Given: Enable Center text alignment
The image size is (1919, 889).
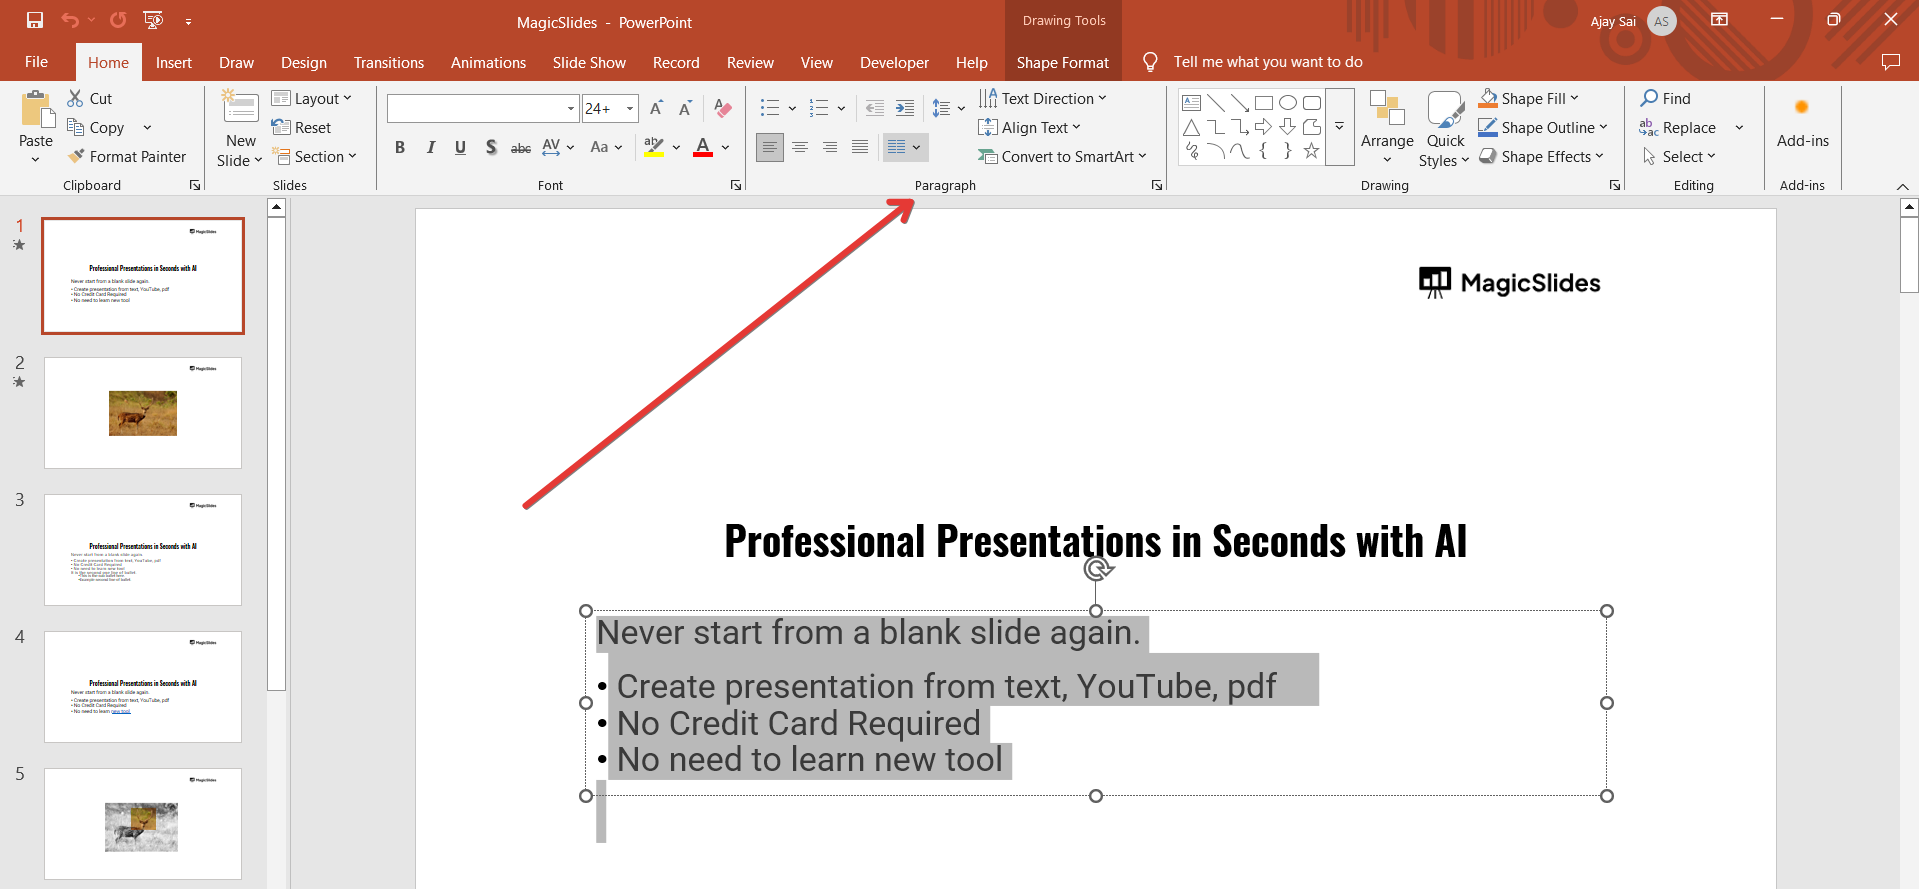Looking at the screenshot, I should click(800, 148).
